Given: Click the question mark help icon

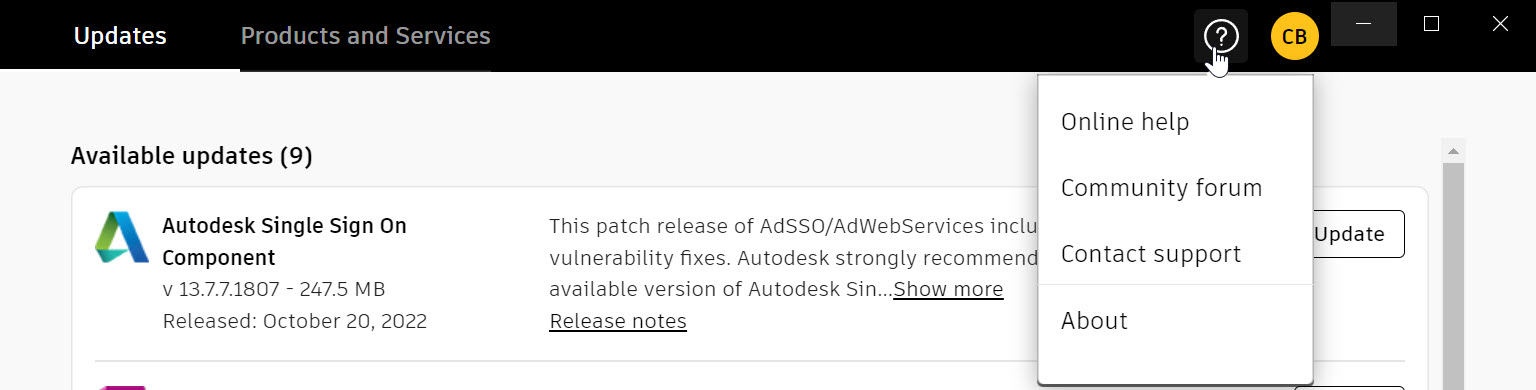Looking at the screenshot, I should pos(1221,36).
